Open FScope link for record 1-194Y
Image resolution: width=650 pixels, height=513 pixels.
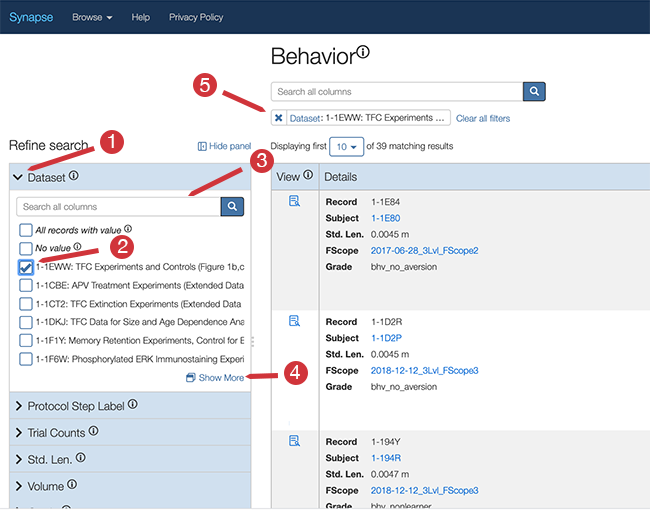(x=424, y=491)
